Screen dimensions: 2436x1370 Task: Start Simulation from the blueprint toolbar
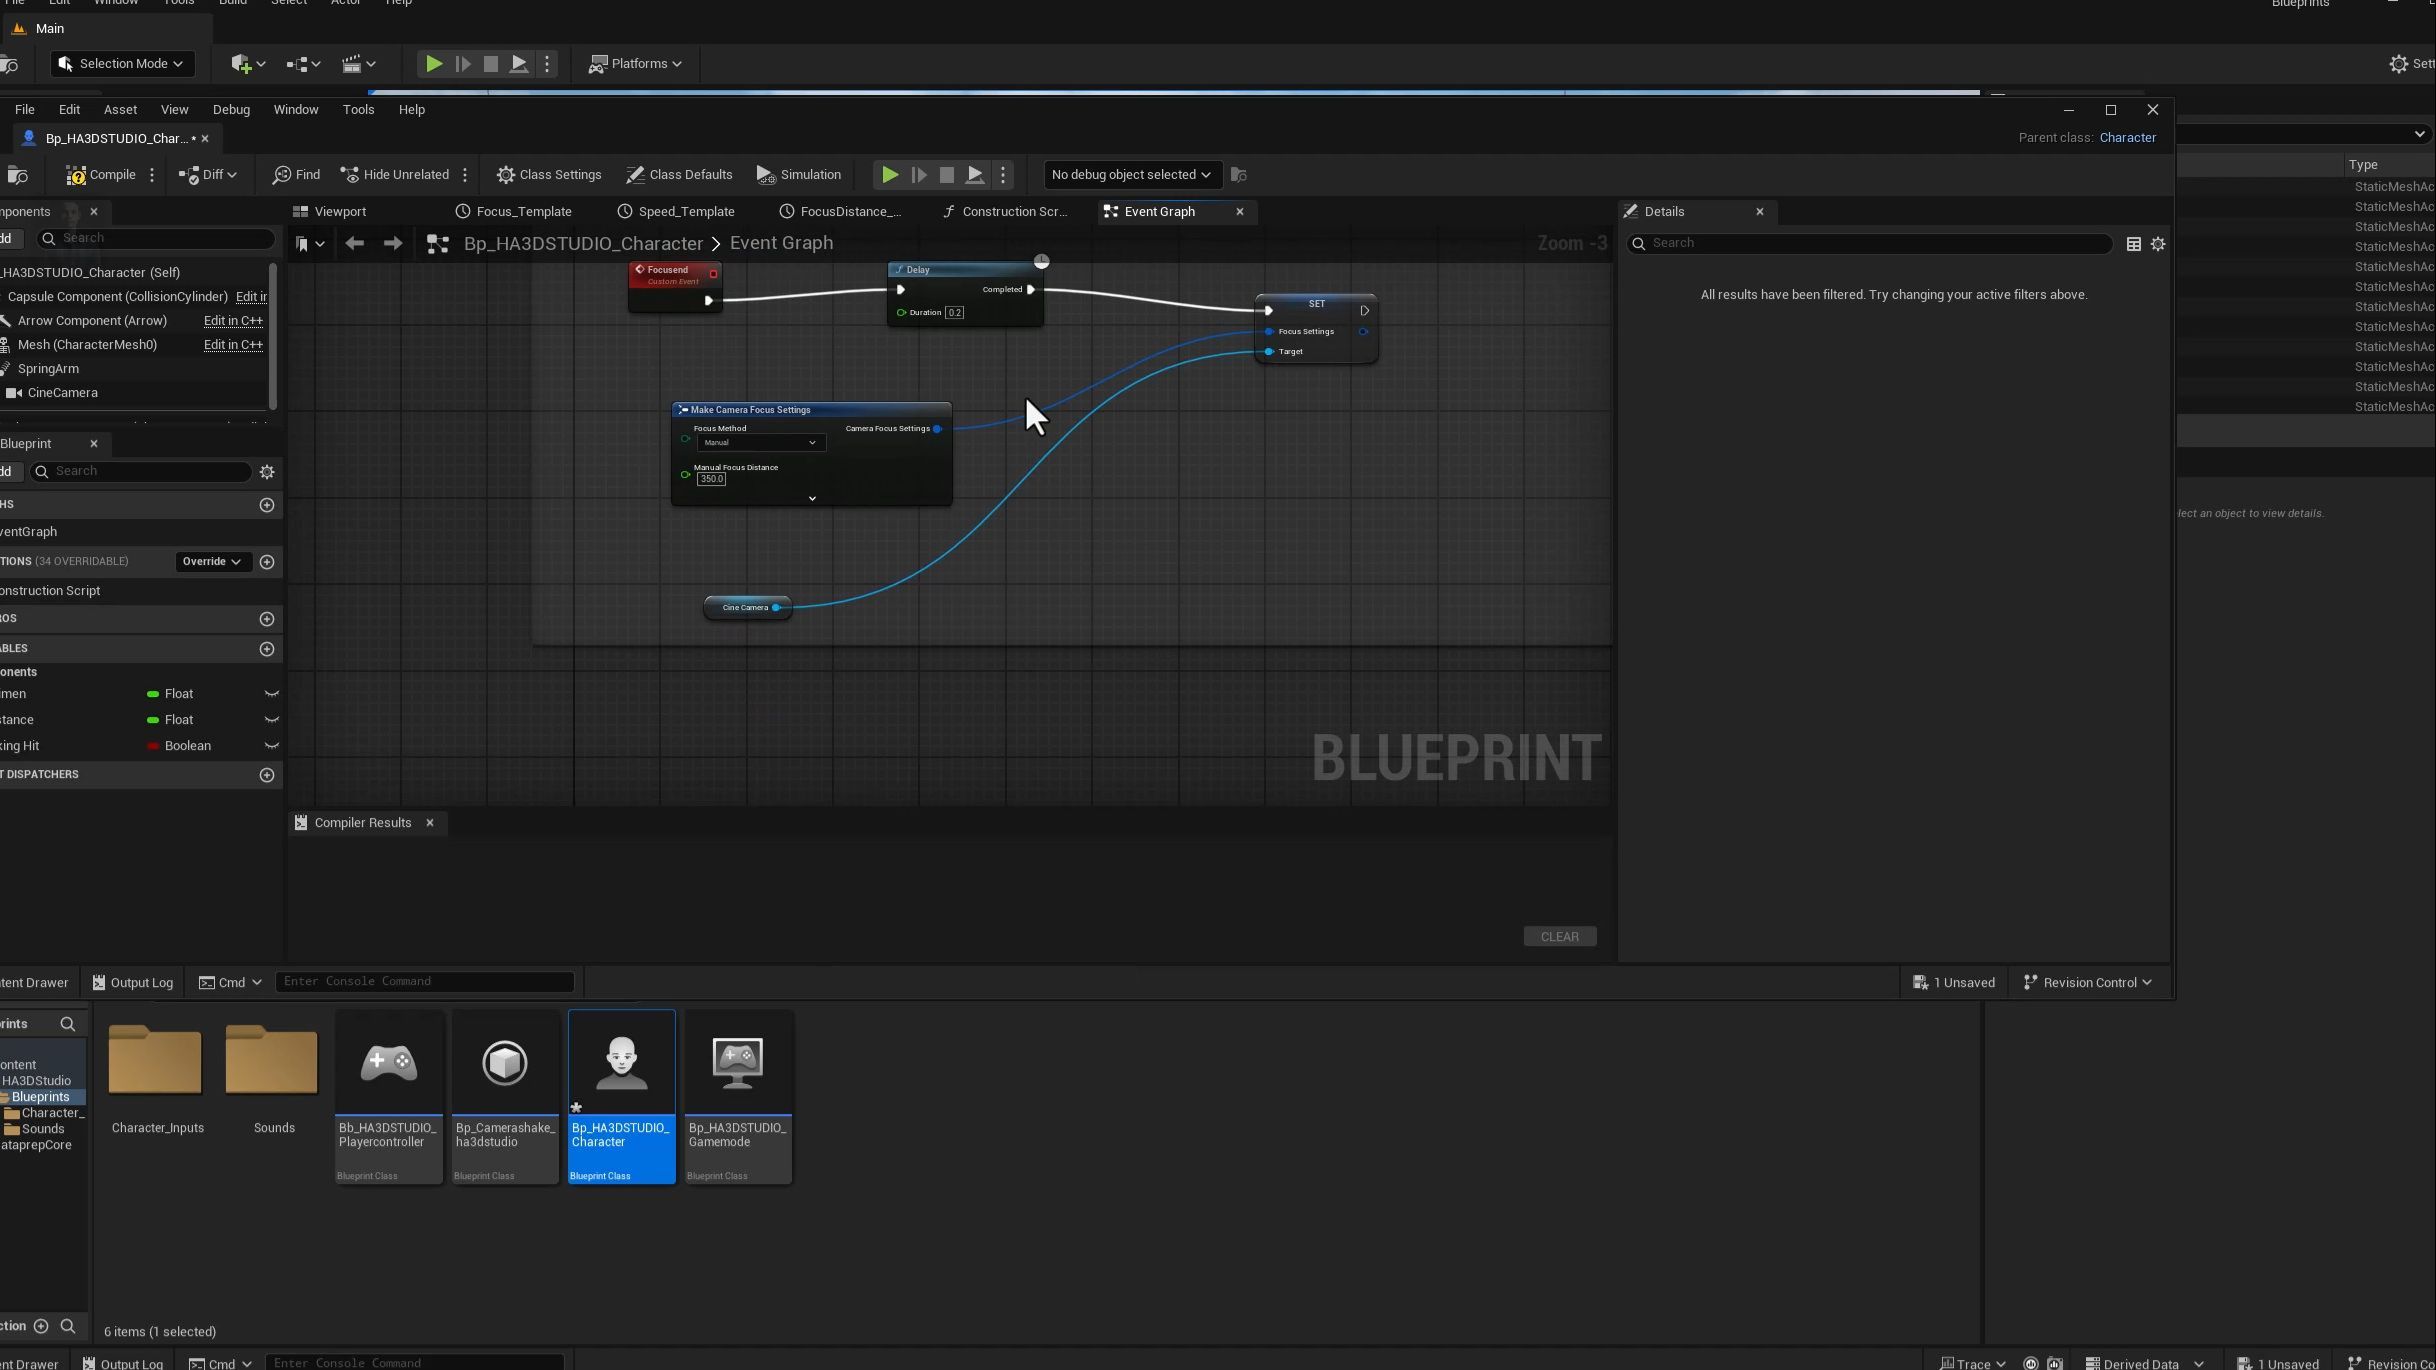[798, 175]
